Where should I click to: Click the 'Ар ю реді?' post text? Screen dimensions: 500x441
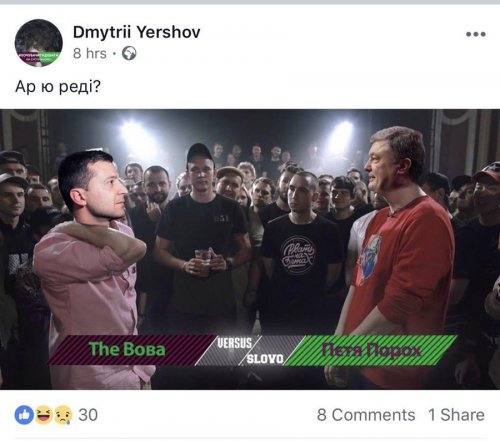(x=58, y=87)
